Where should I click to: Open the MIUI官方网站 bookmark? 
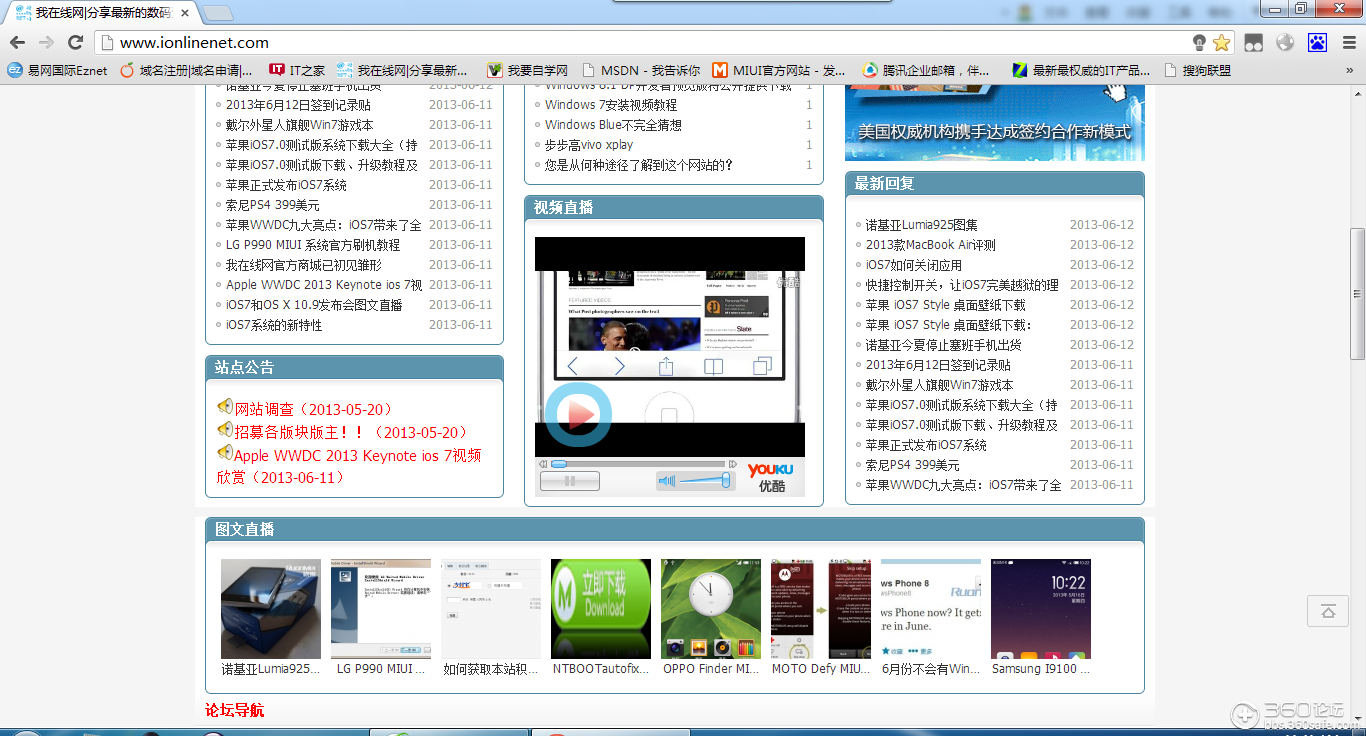coord(779,70)
